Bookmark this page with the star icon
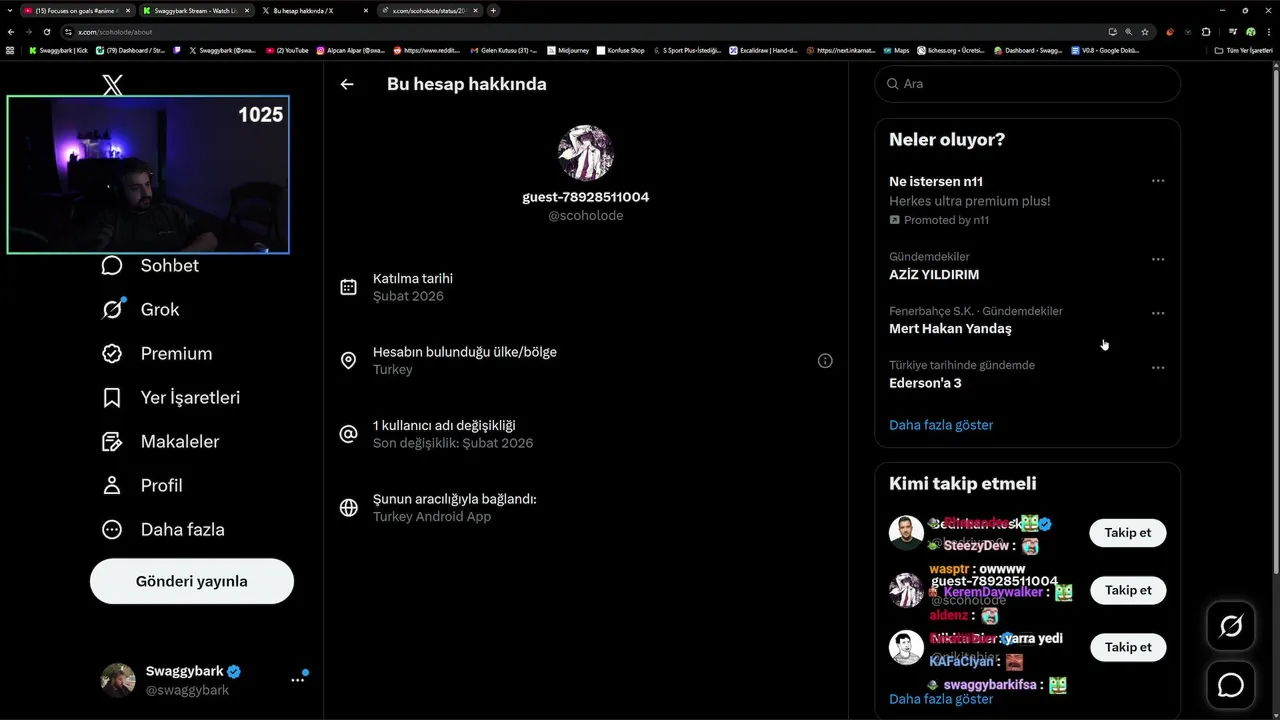Image resolution: width=1280 pixels, height=720 pixels. [x=1145, y=31]
